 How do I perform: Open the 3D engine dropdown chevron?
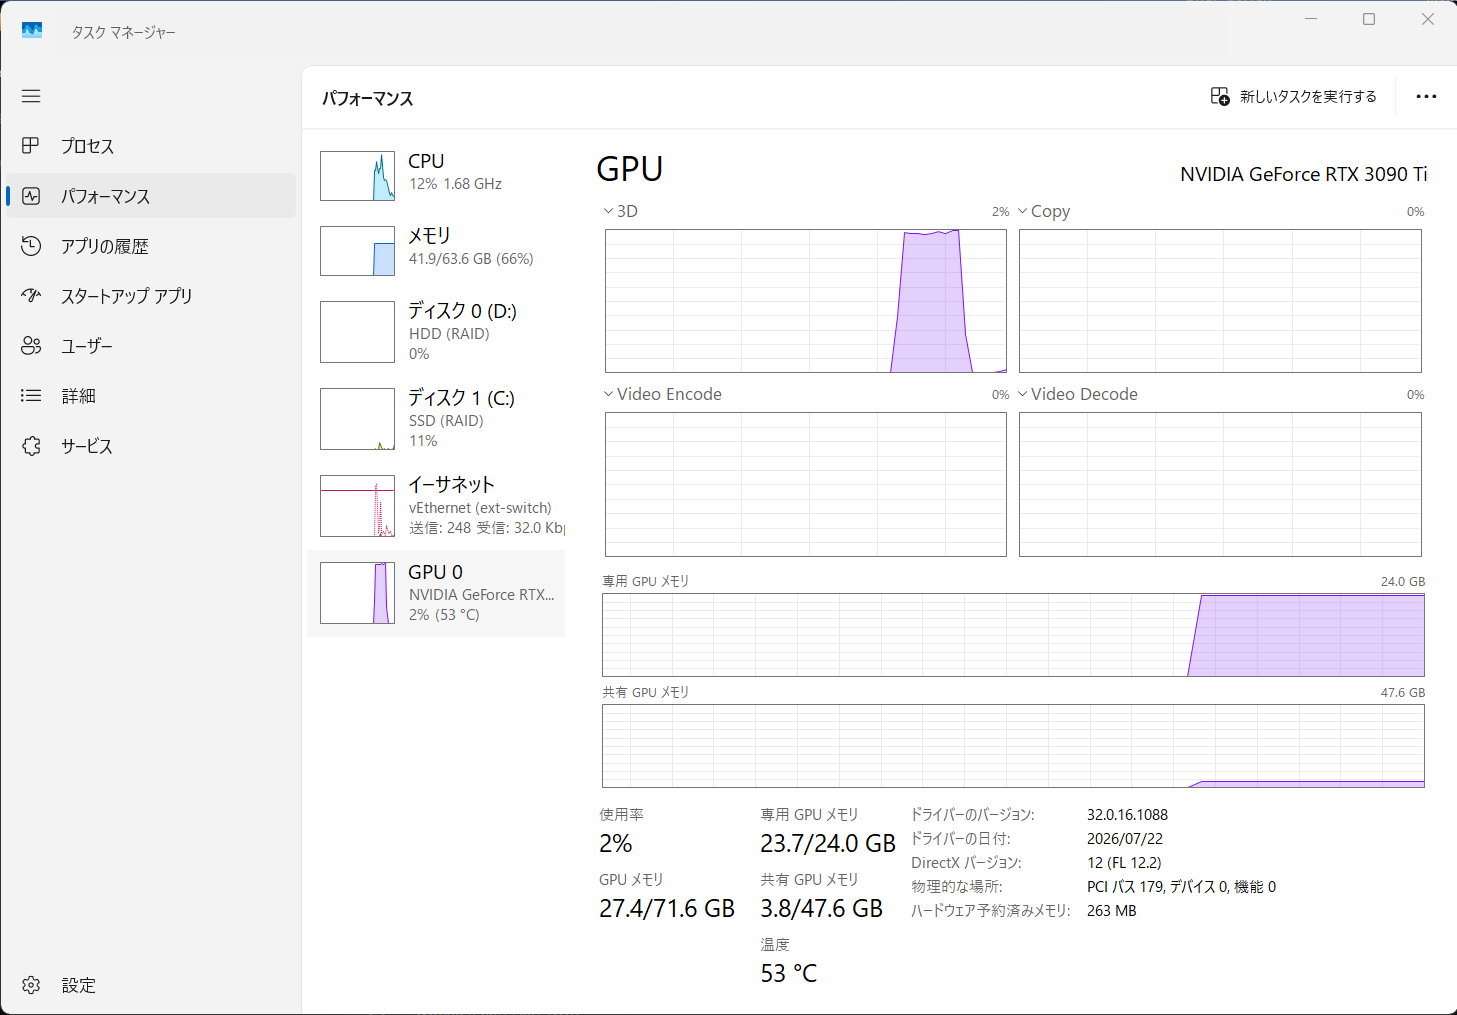click(608, 211)
